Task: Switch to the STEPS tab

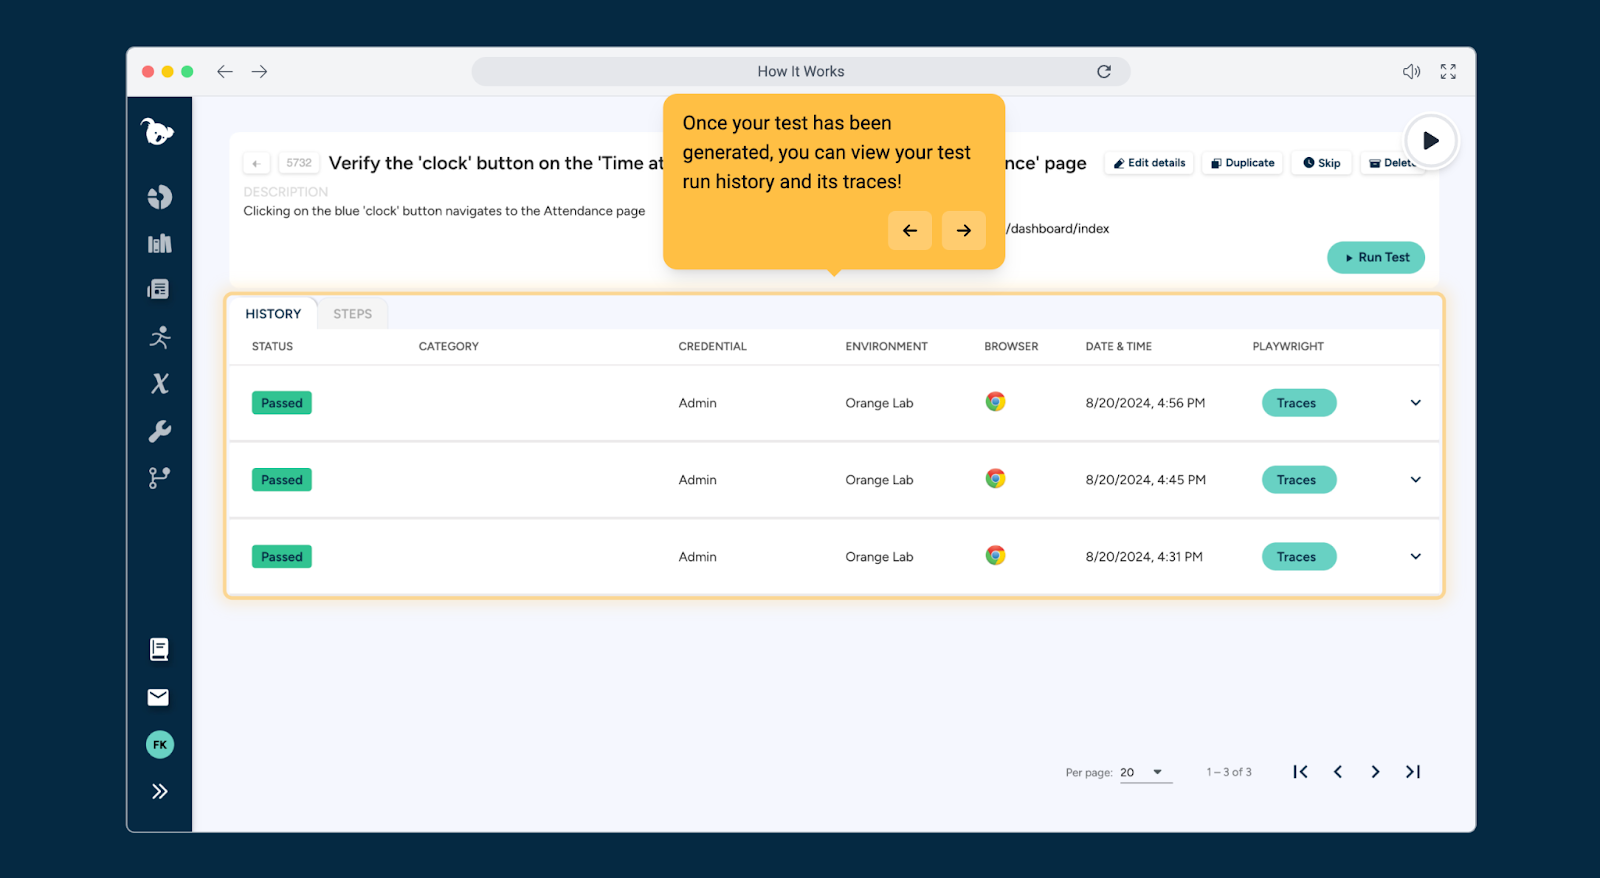Action: (353, 314)
